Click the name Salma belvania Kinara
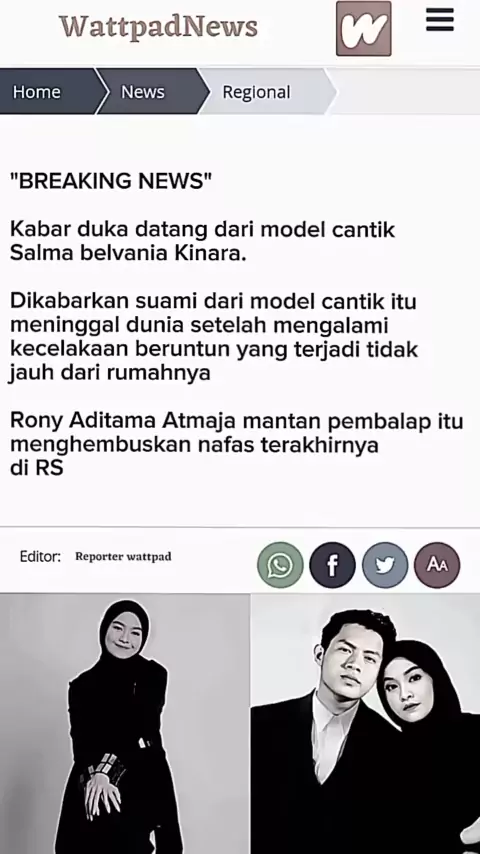480x854 pixels. tap(128, 253)
